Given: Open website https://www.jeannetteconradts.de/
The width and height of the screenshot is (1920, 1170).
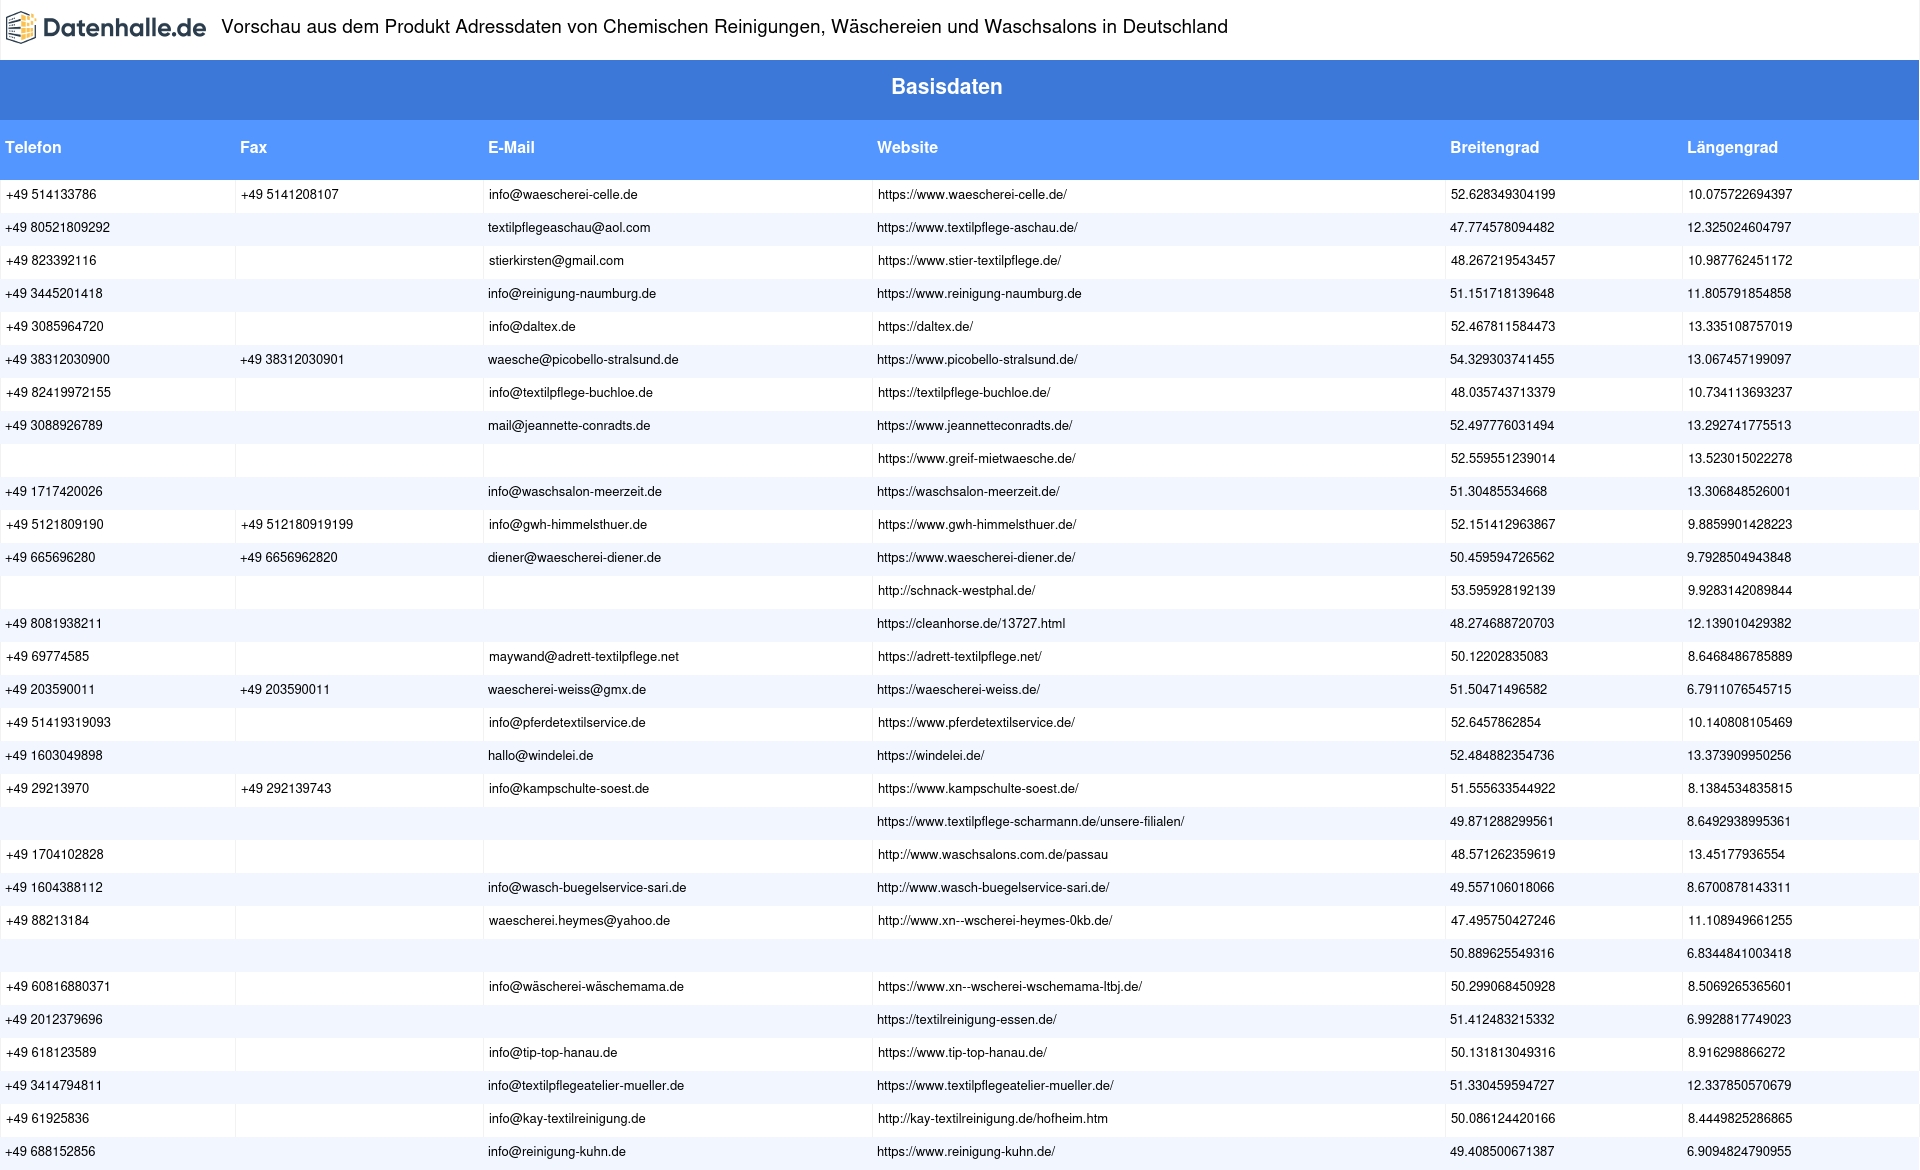Looking at the screenshot, I should [x=974, y=426].
